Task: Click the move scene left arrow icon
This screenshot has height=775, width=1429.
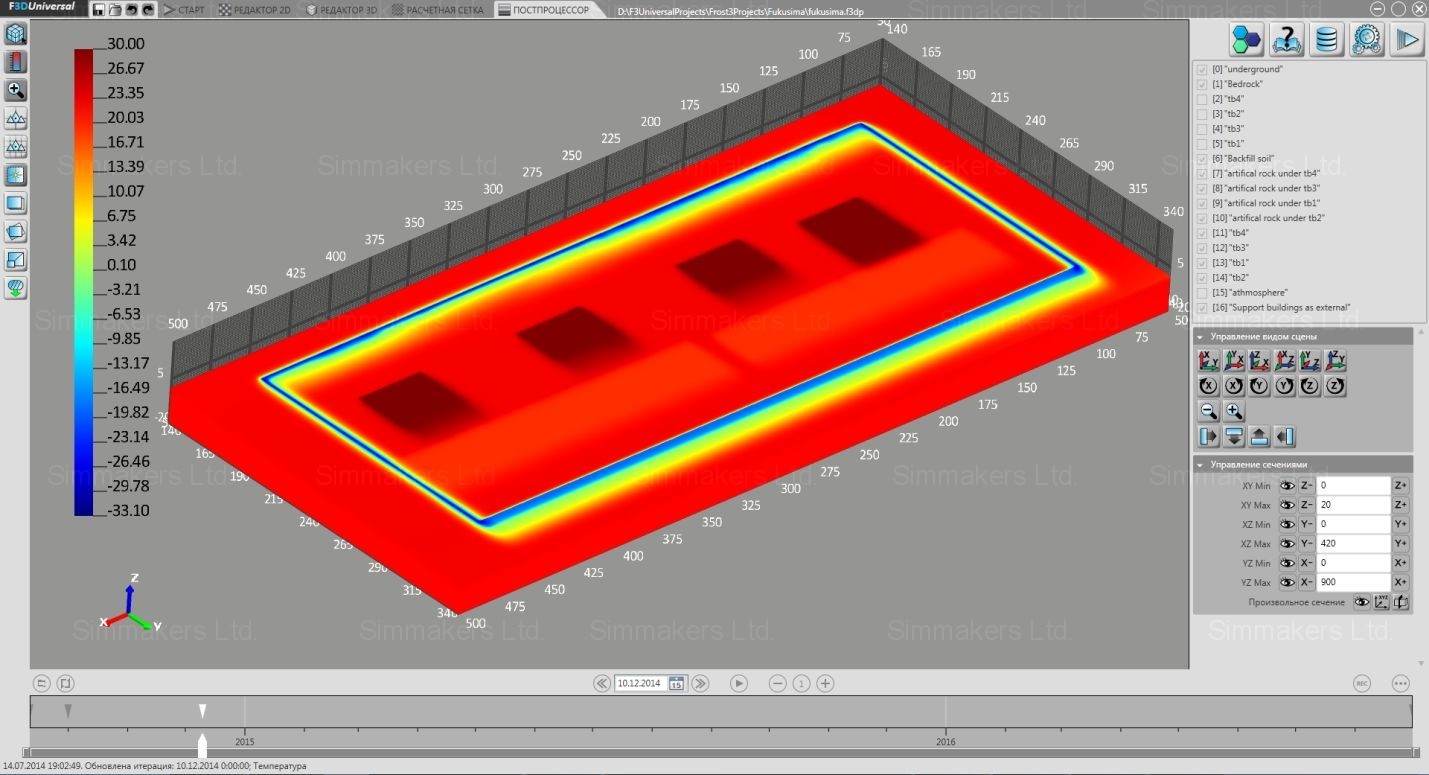Action: coord(1285,436)
